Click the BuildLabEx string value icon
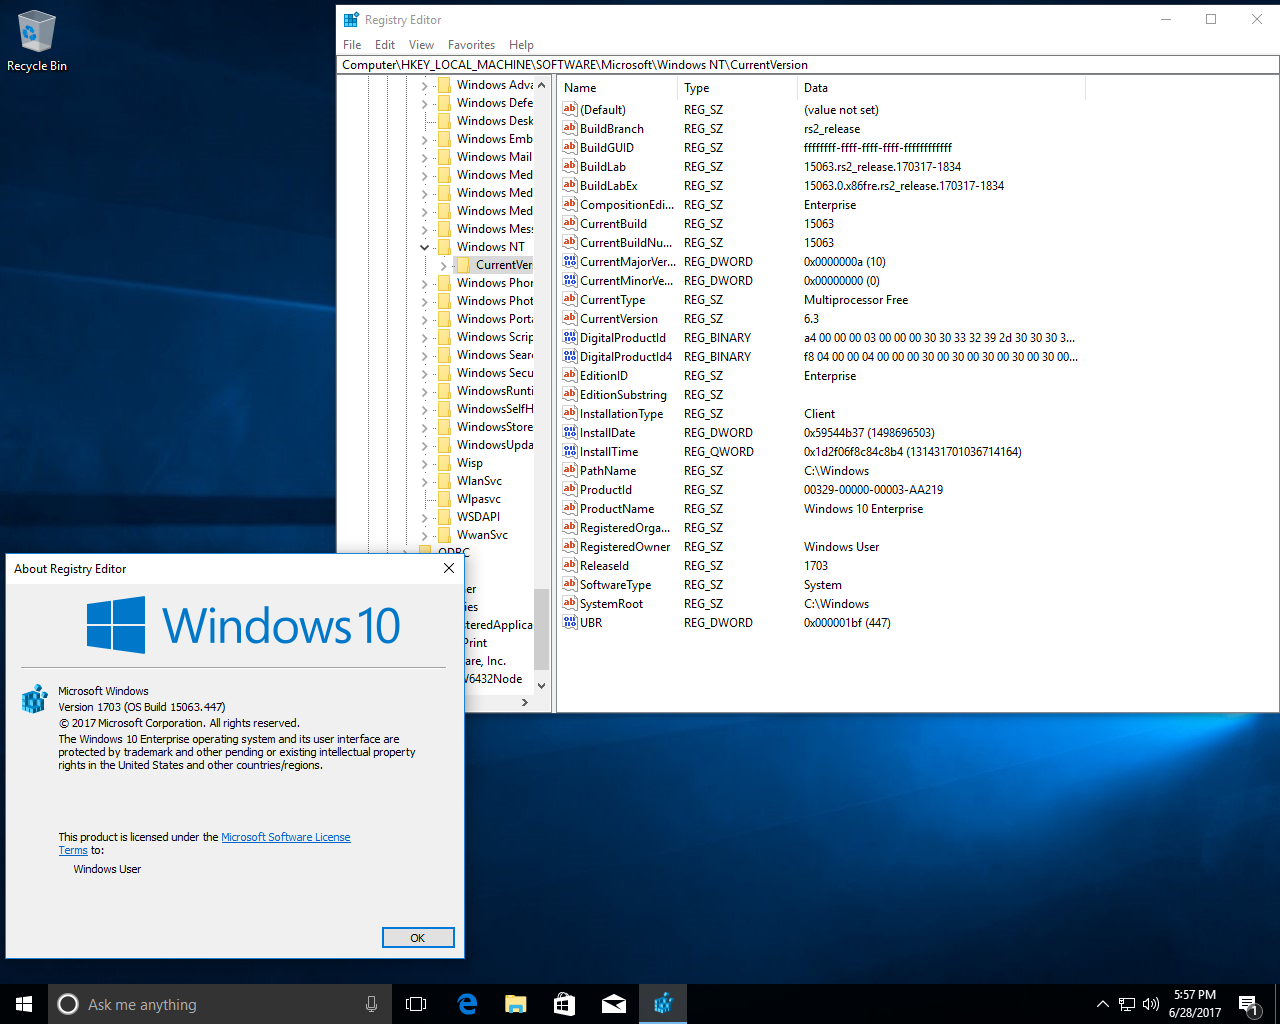1280x1024 pixels. pos(570,185)
